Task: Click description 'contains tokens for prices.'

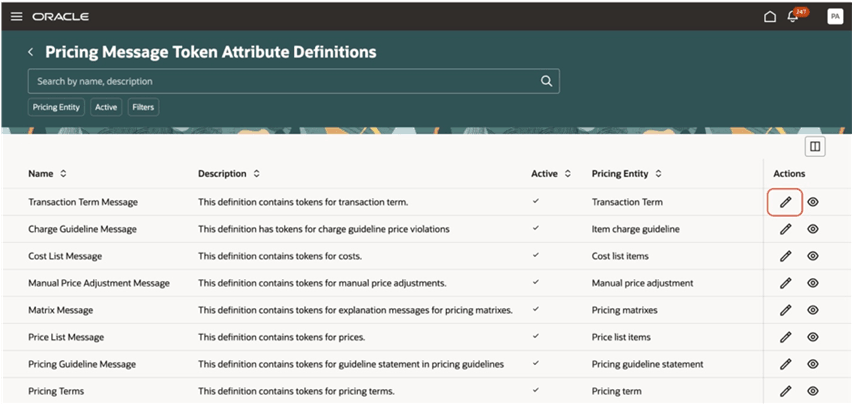Action: coord(282,337)
